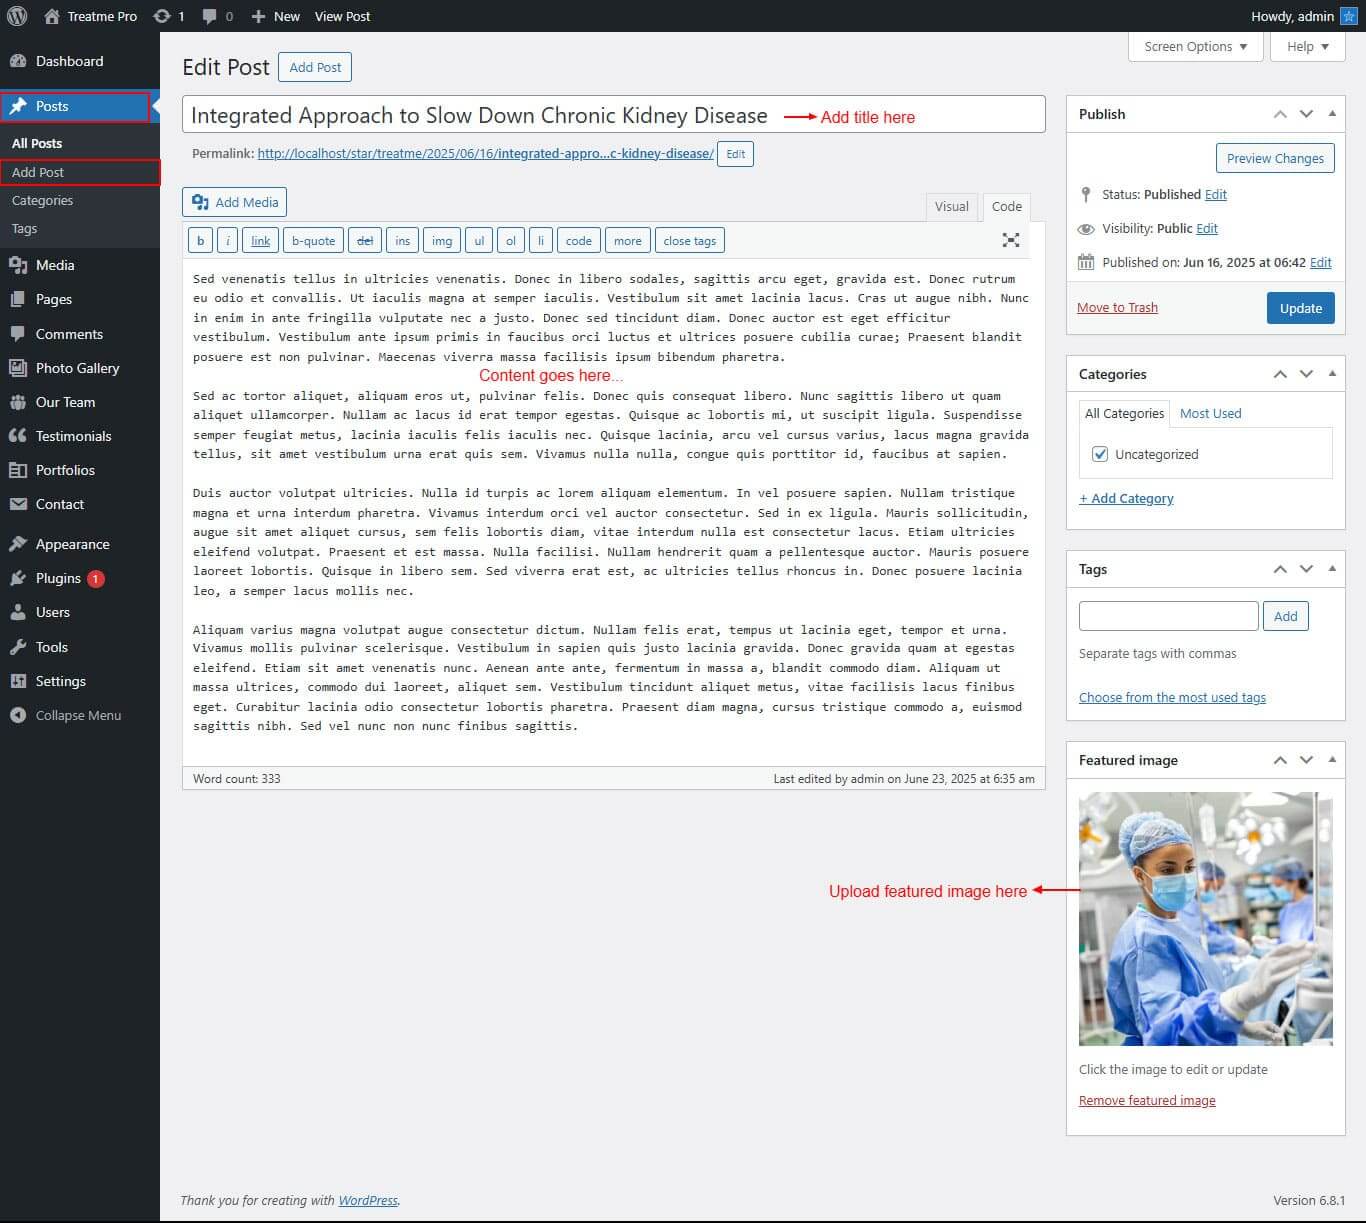Click Collapse Menu in the sidebar
This screenshot has height=1223, width=1366.
click(x=78, y=715)
